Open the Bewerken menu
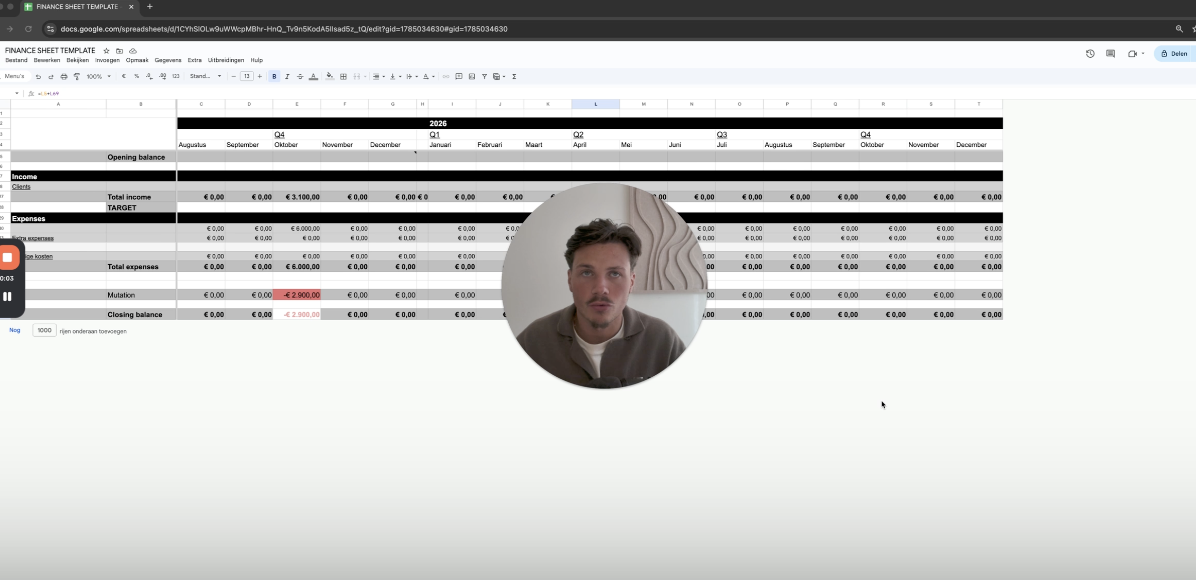The width and height of the screenshot is (1196, 580). 47,60
